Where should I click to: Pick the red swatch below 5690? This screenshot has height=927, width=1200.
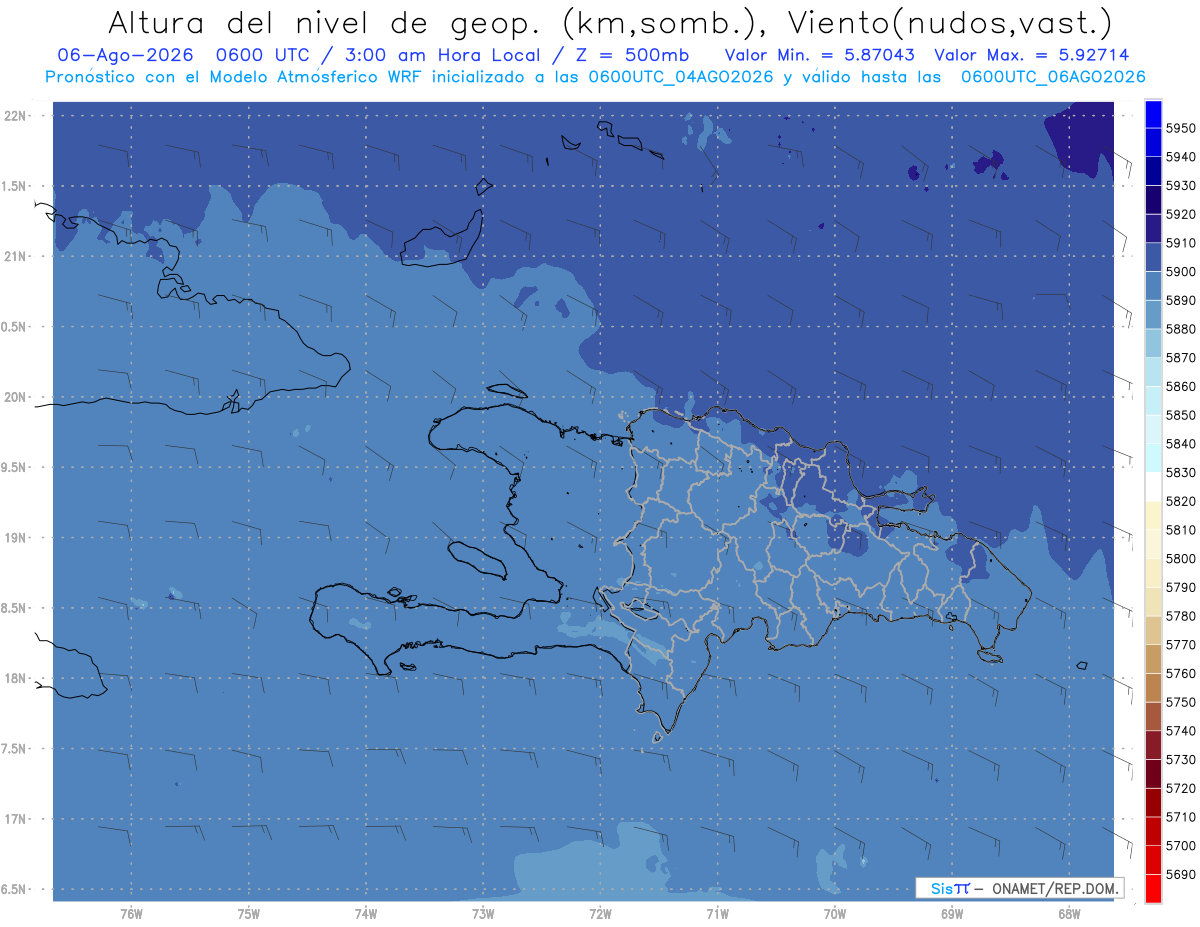point(1153,888)
